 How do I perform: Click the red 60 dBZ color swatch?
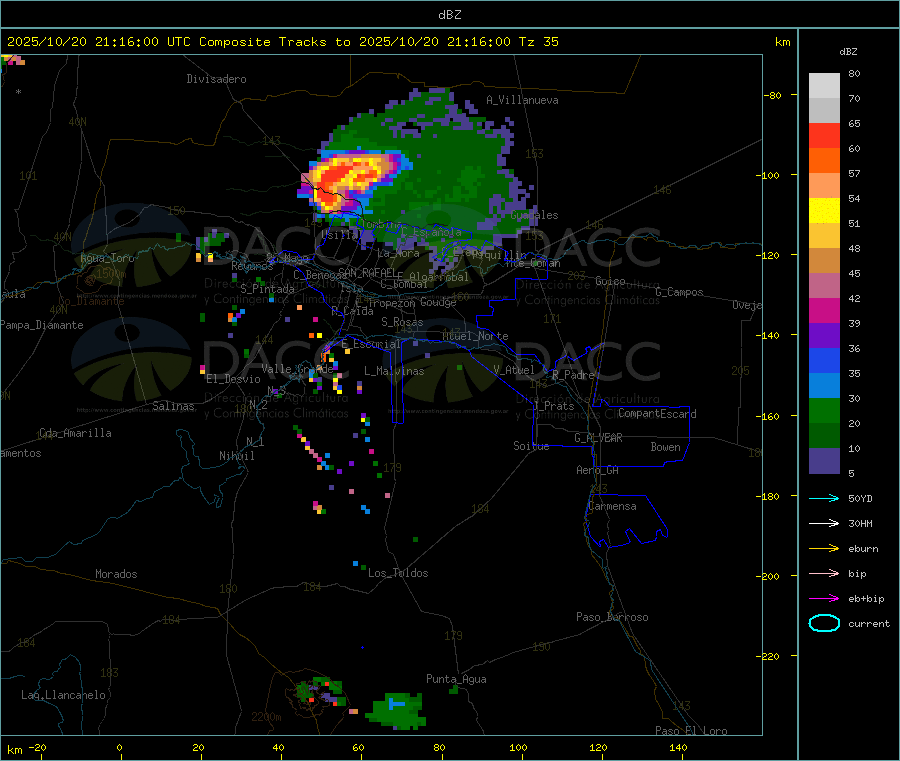tap(824, 135)
